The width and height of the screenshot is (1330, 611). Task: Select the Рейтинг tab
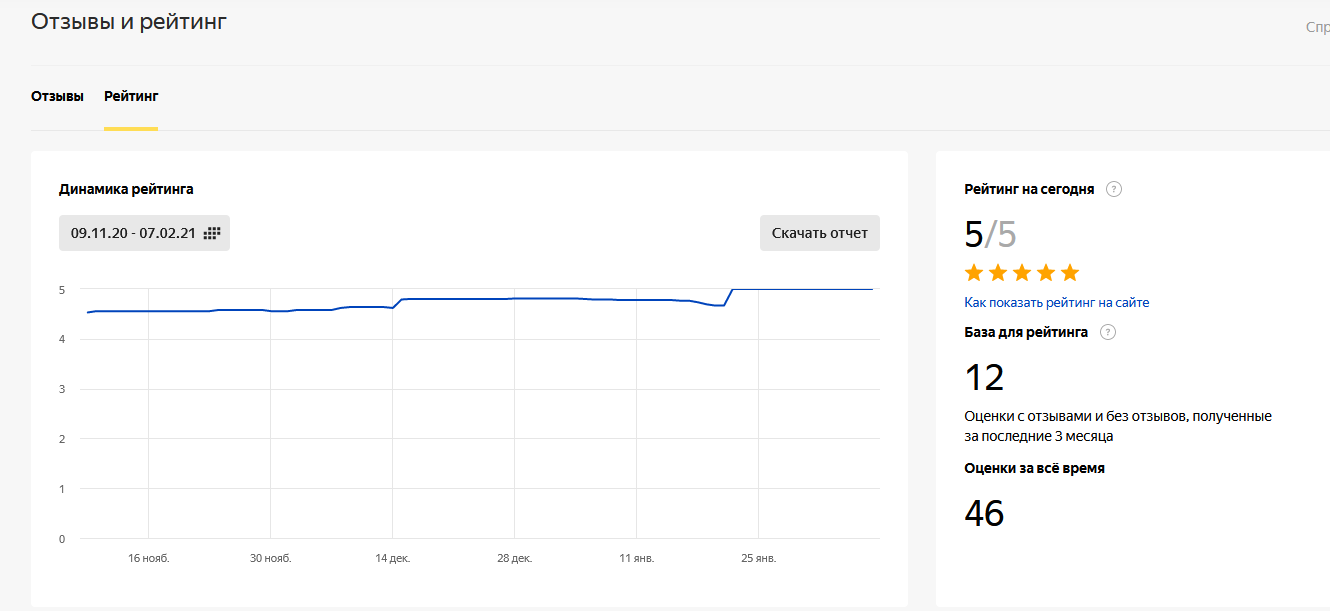131,97
